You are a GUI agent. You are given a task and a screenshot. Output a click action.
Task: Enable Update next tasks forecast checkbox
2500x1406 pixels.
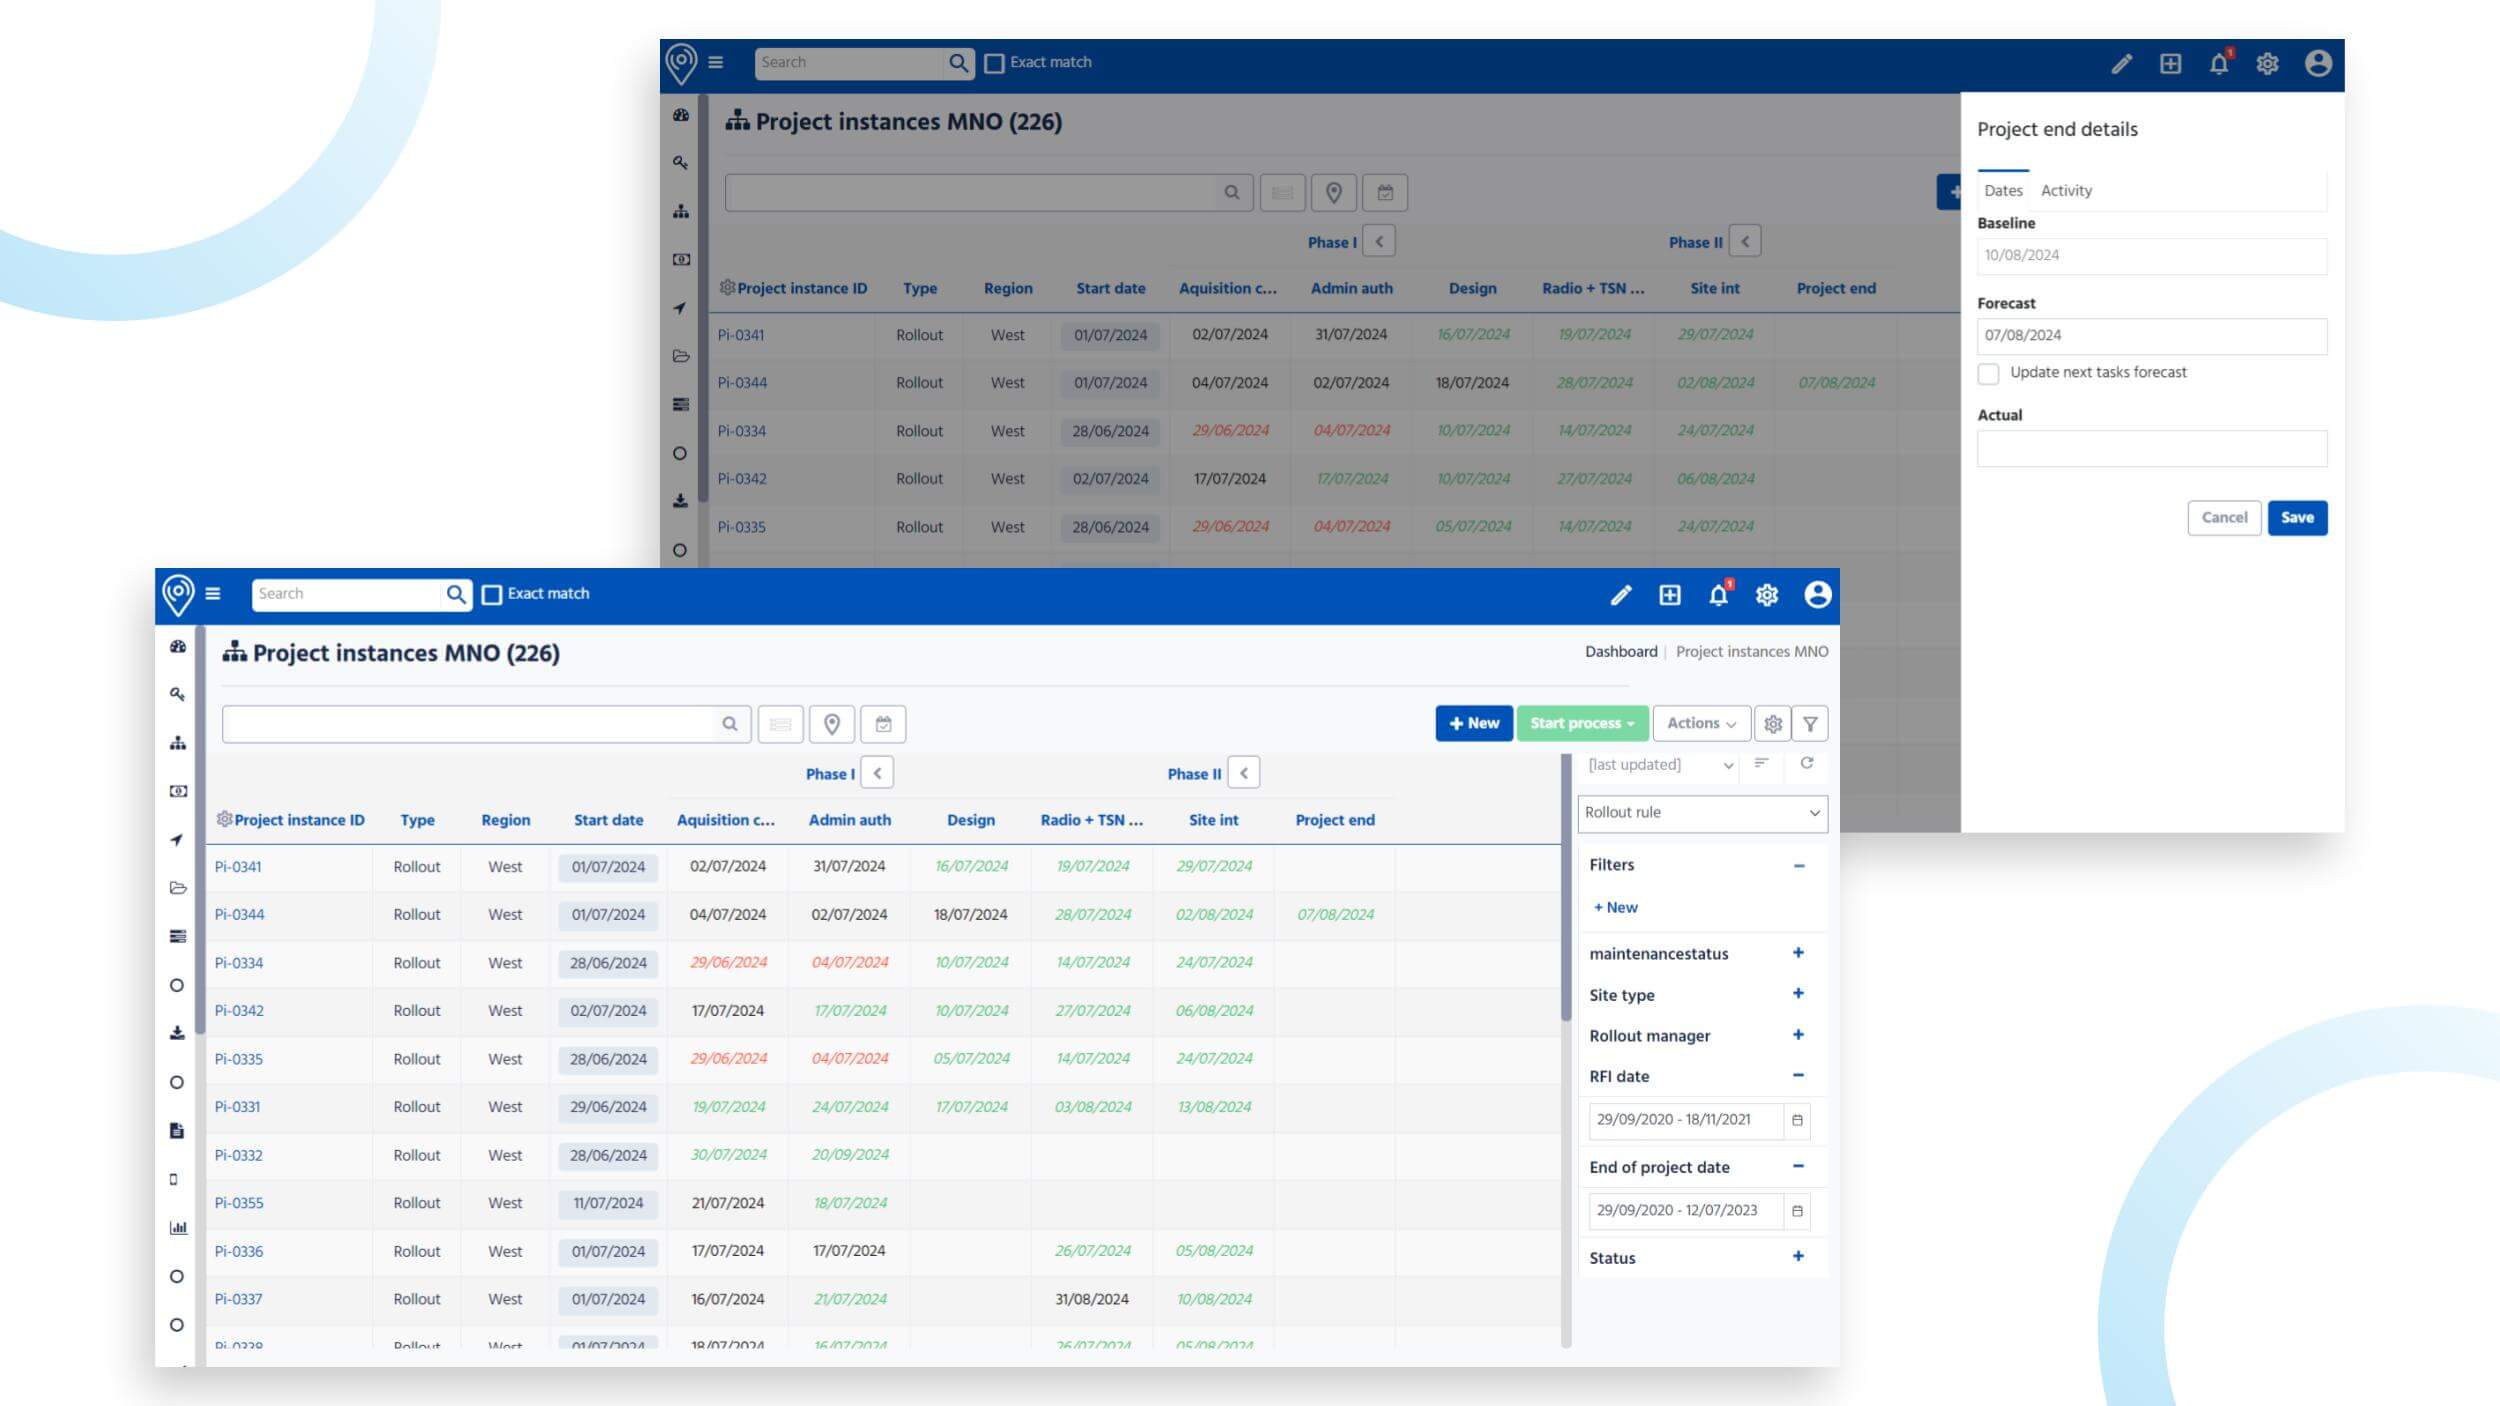[1988, 374]
